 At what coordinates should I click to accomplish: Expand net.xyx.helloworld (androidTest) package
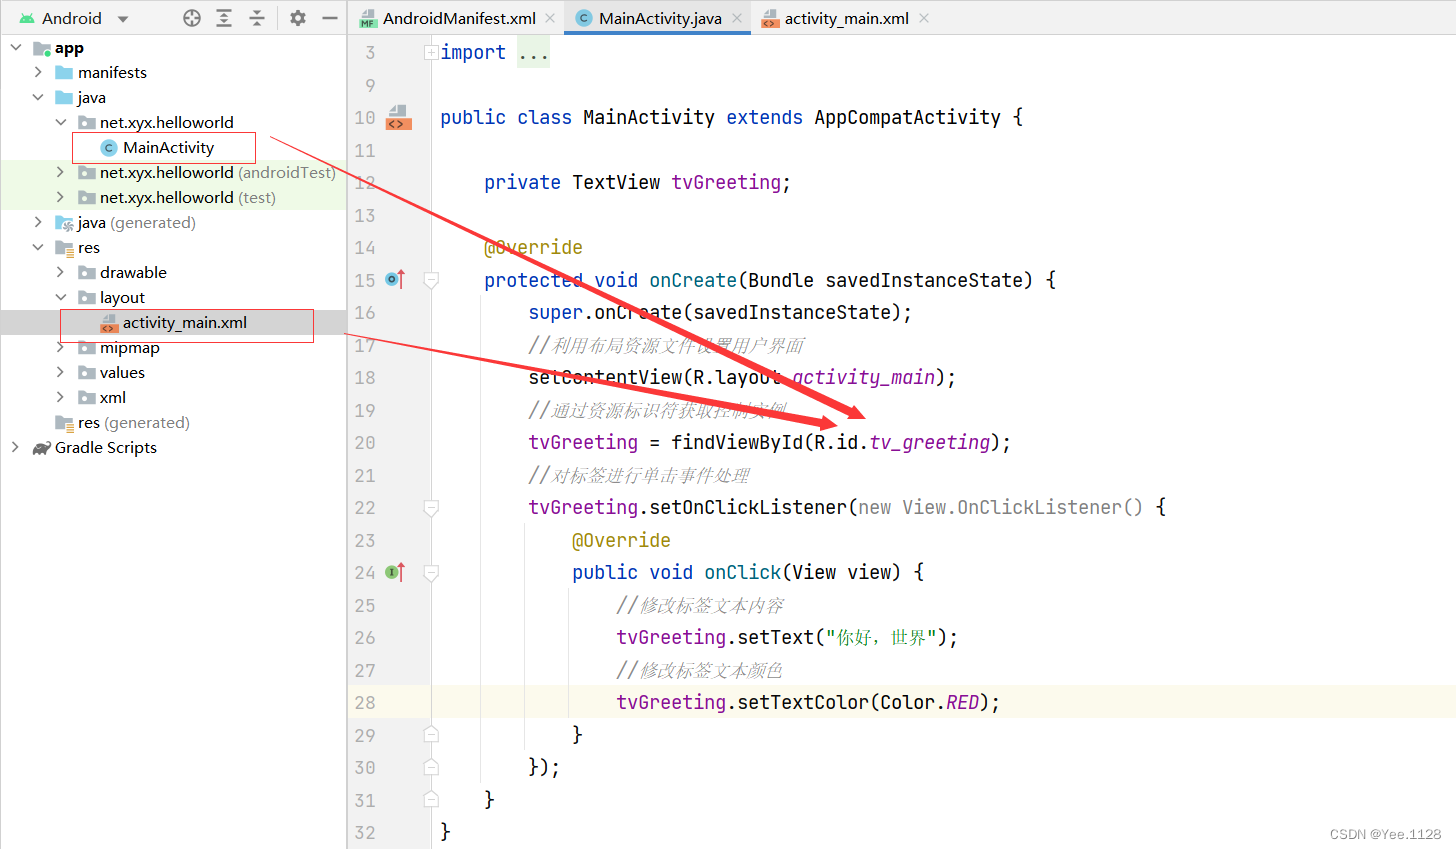coord(60,172)
